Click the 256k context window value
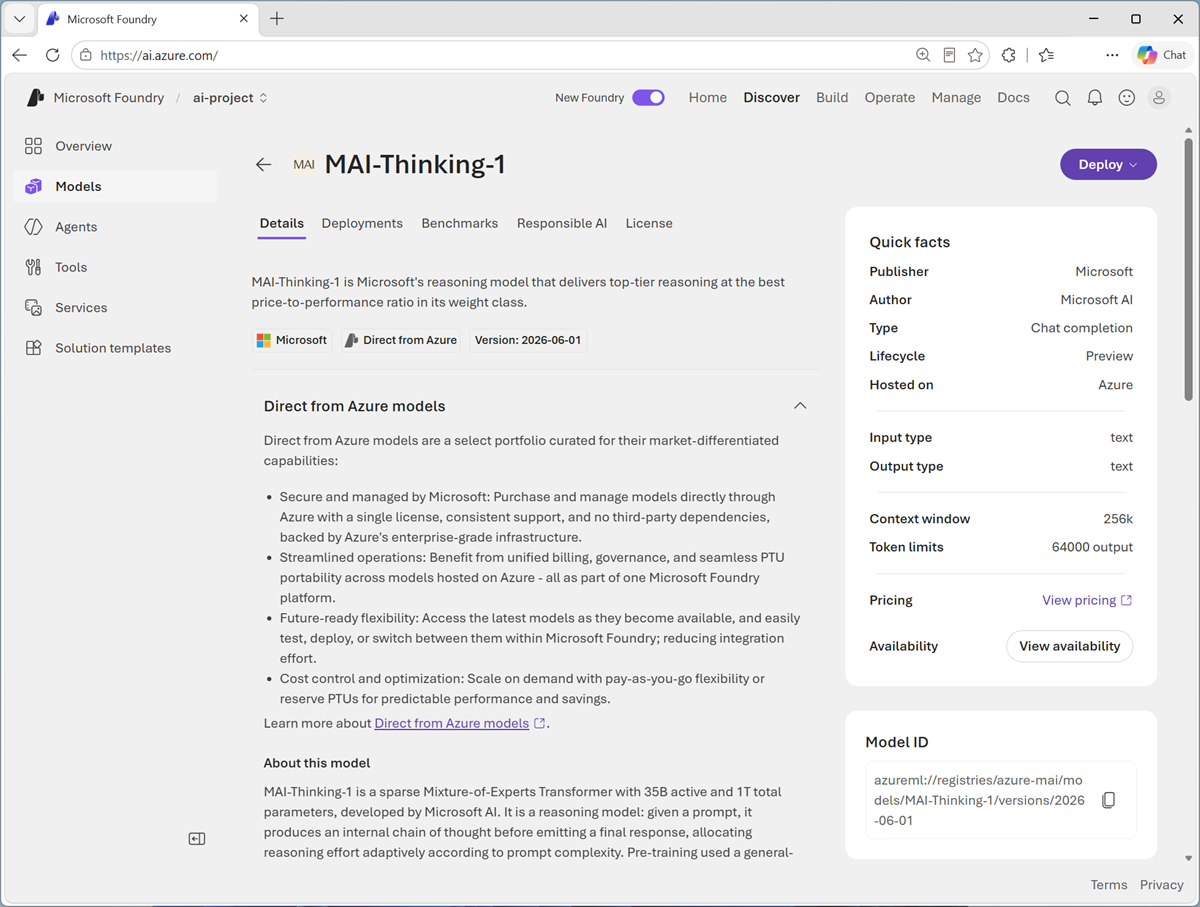The height and width of the screenshot is (907, 1200). pyautogui.click(x=1118, y=519)
